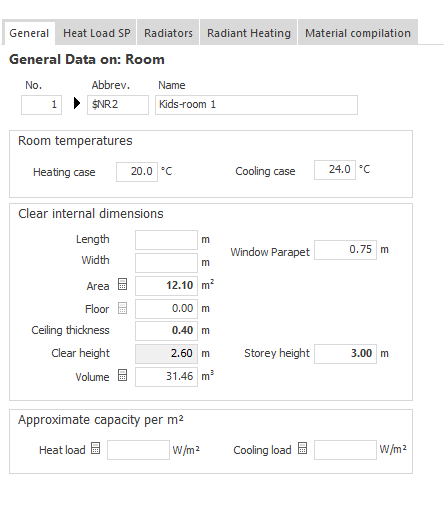Edit the Area field showing 12.10

pyautogui.click(x=166, y=286)
